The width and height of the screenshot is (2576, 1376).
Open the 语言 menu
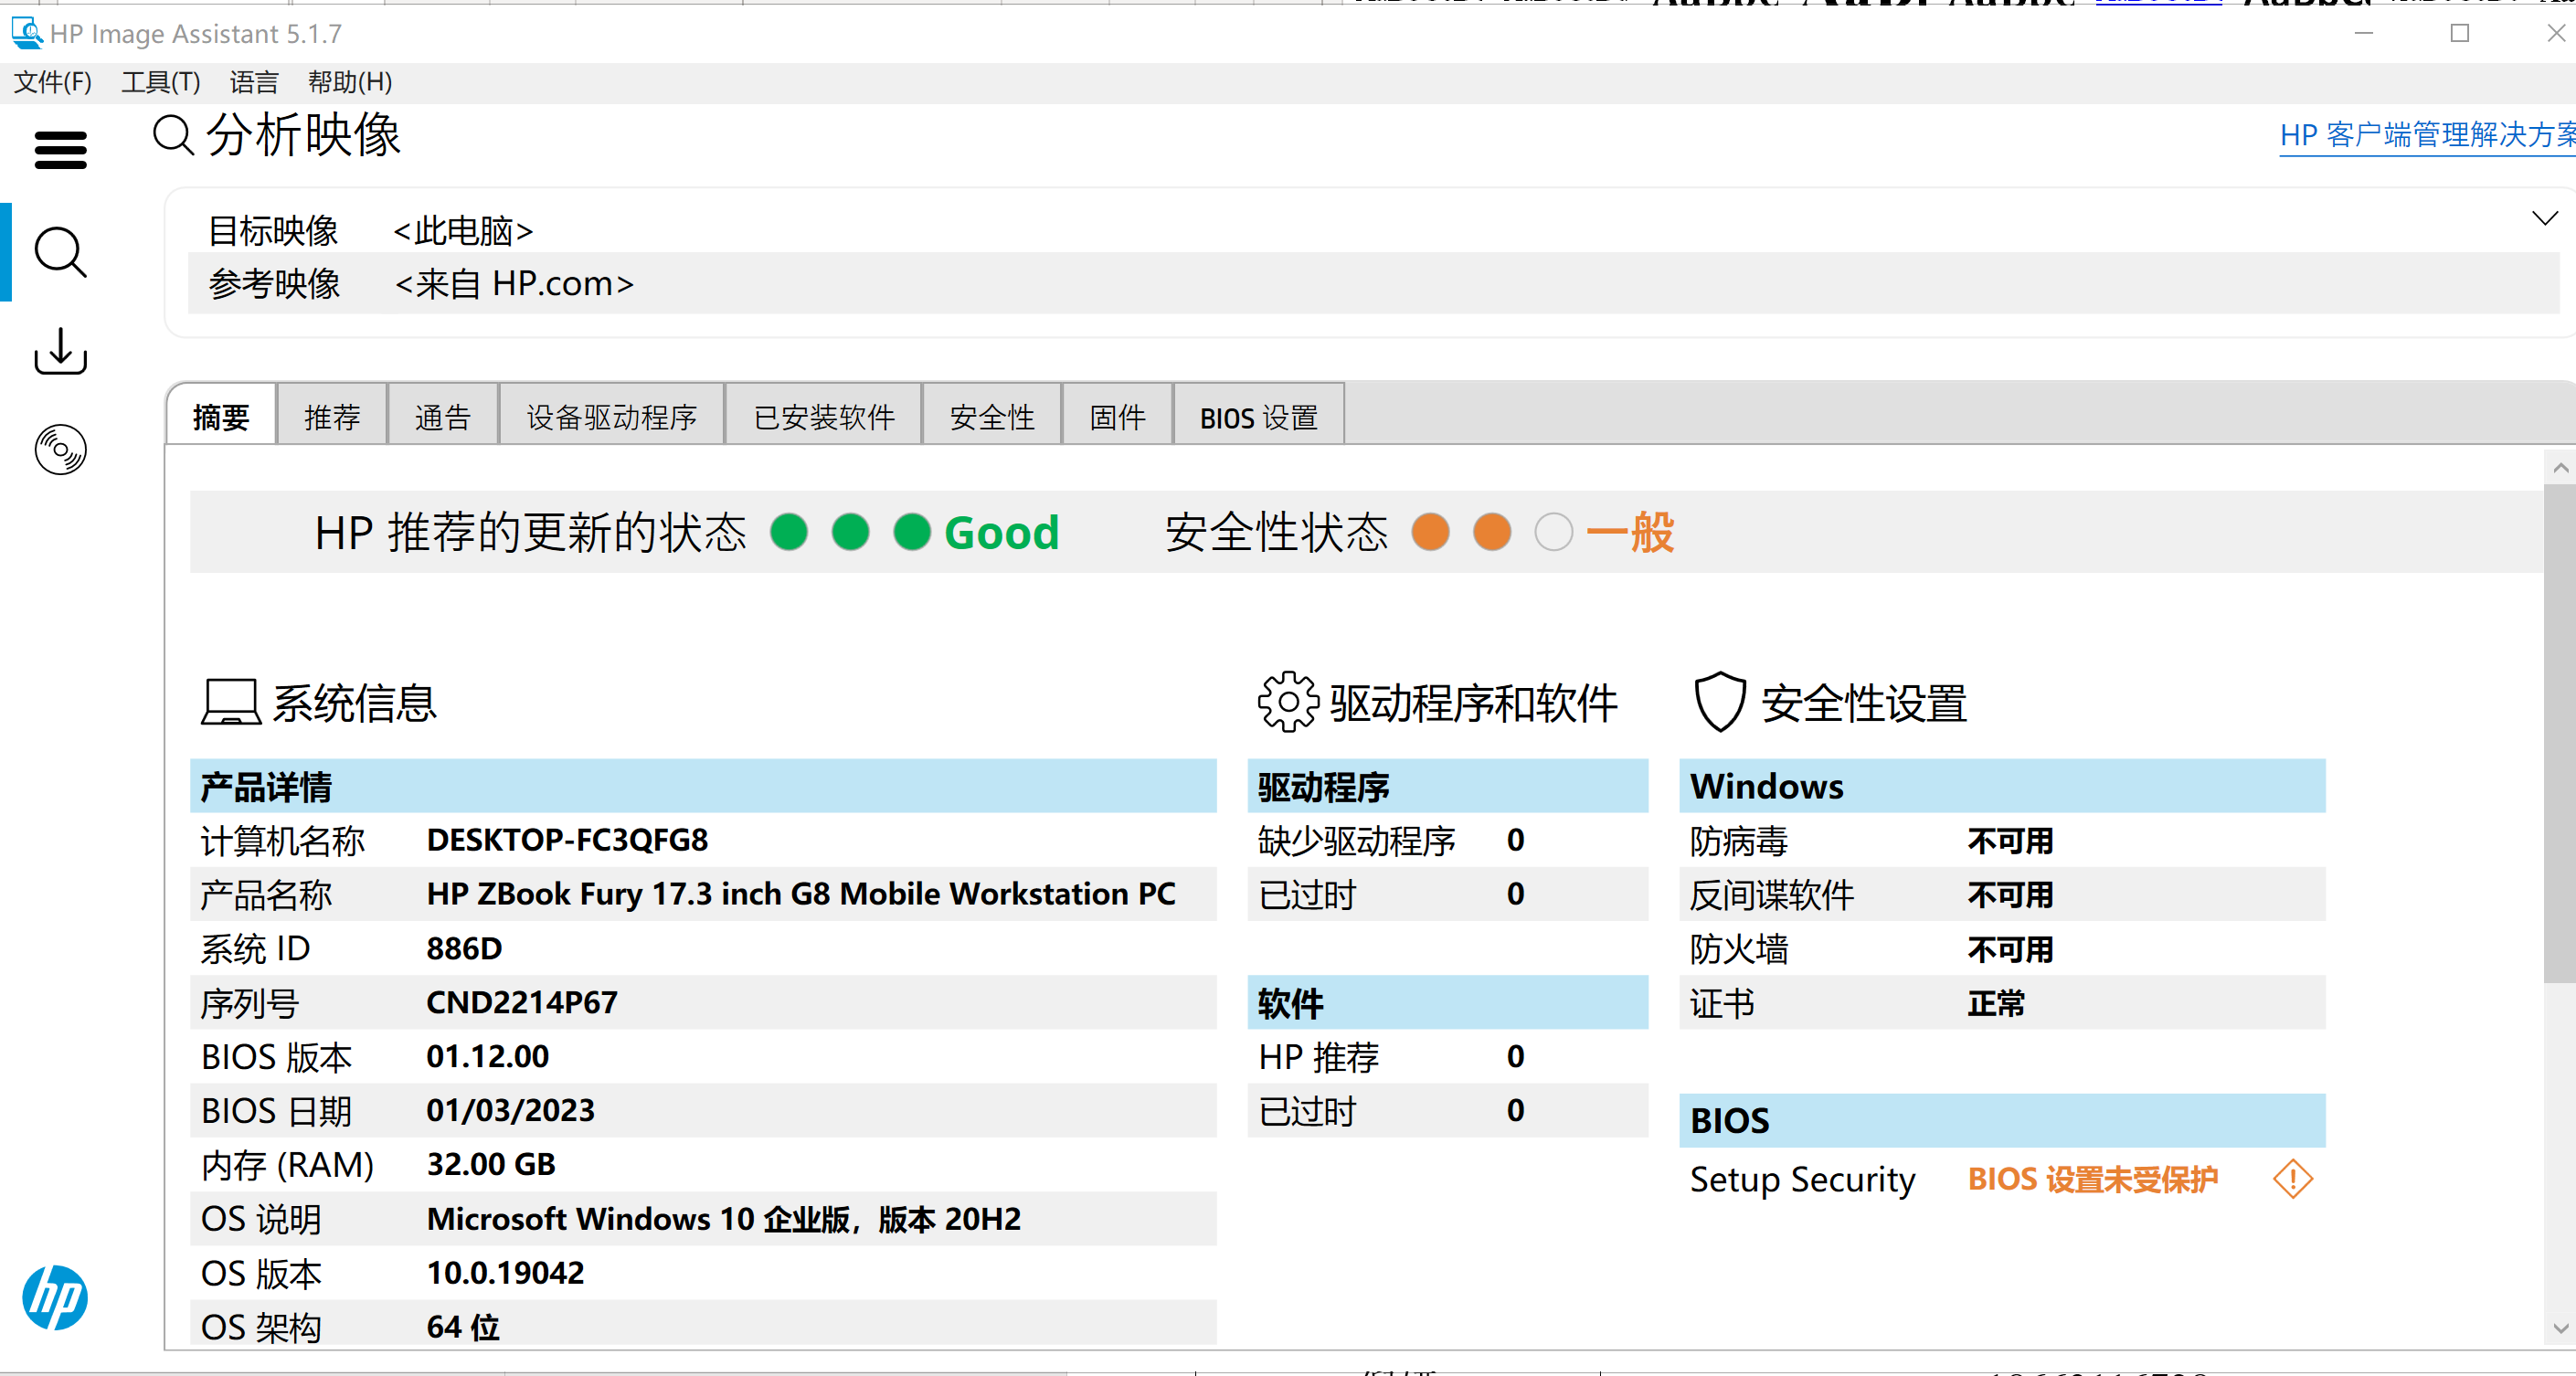coord(253,82)
